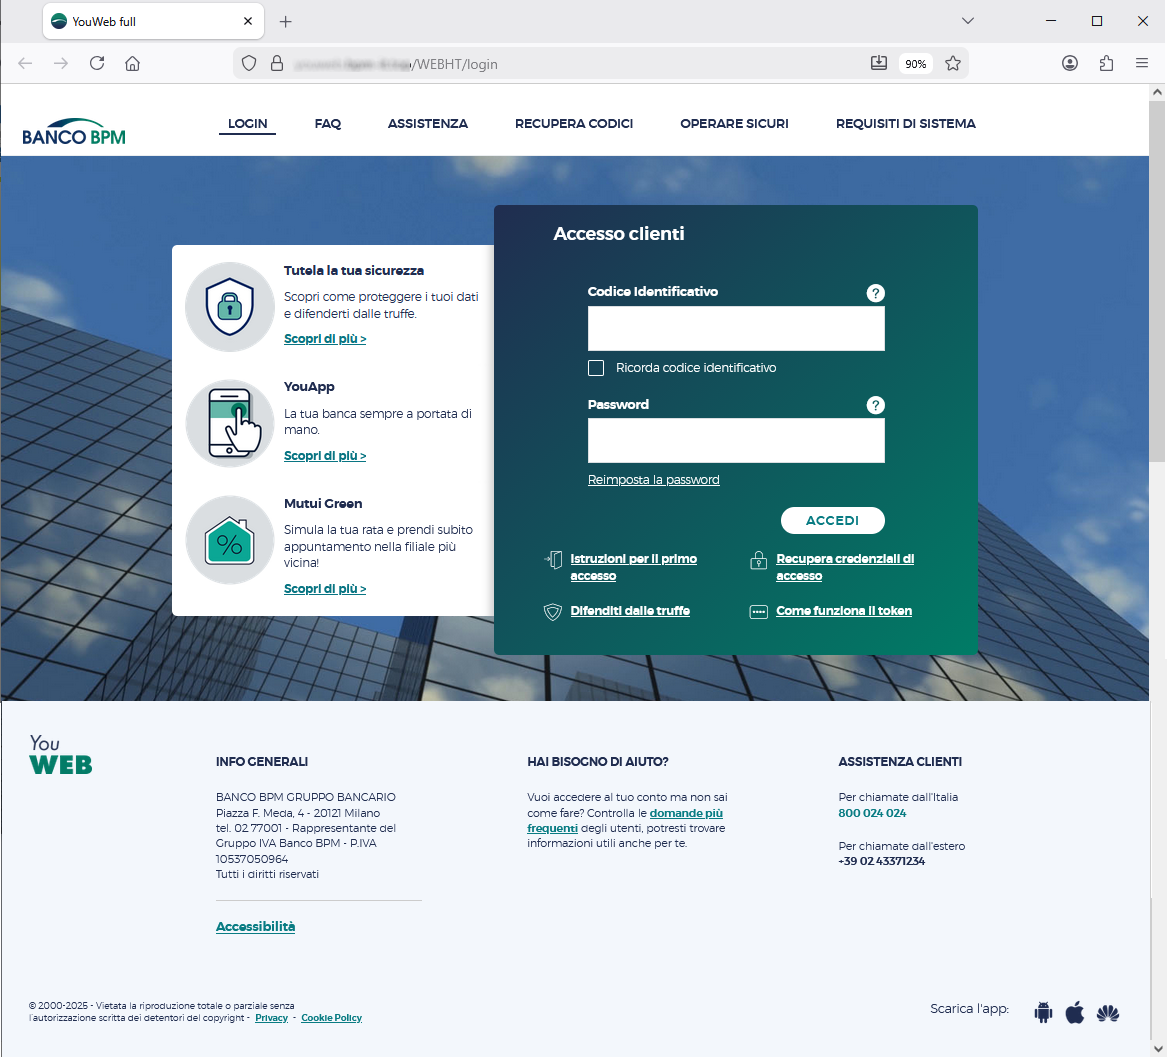Click the Codice Identificativo help question icon
The width and height of the screenshot is (1167, 1060).
(875, 293)
